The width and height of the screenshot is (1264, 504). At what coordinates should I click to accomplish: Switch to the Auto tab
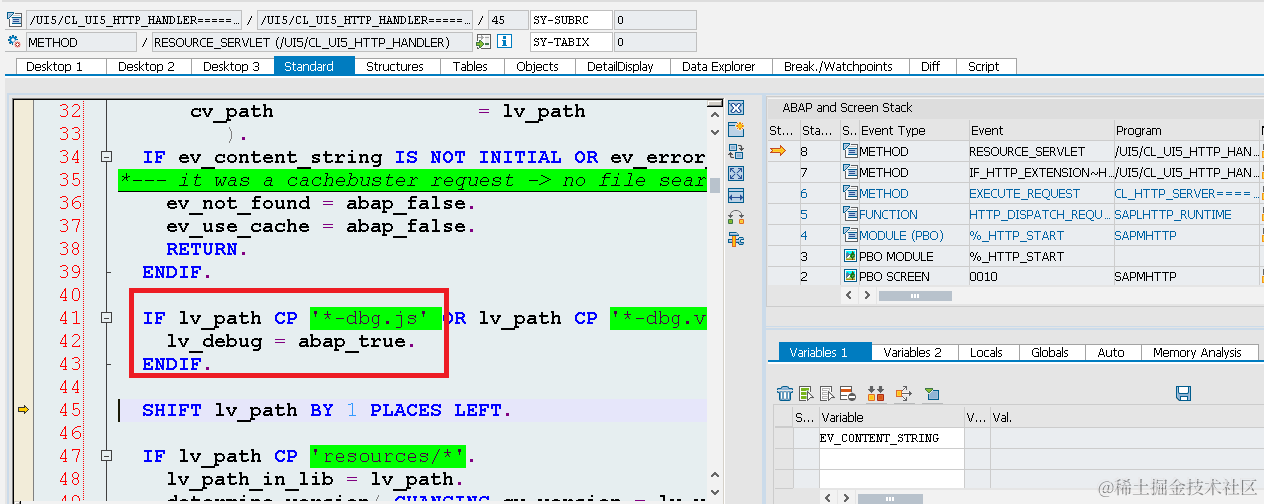pyautogui.click(x=1111, y=352)
